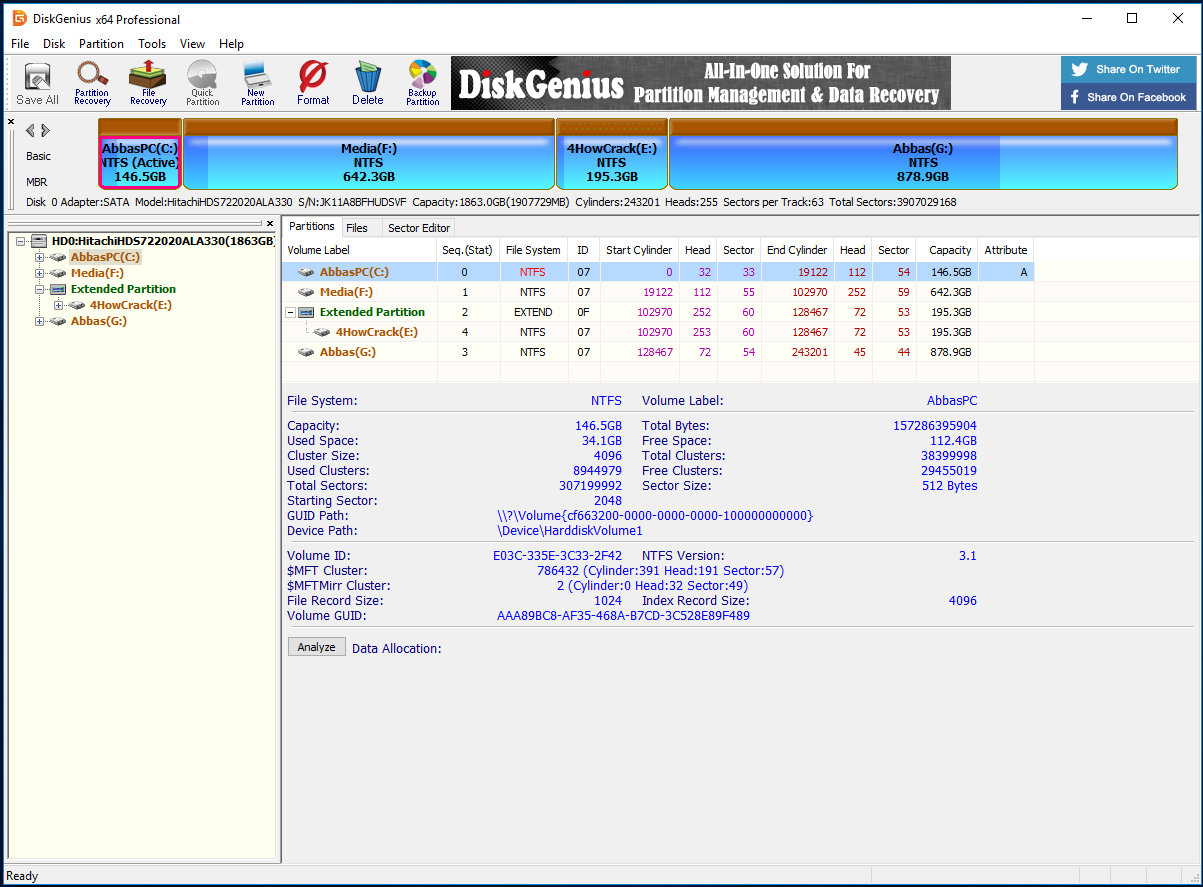Click the File System column header
1203x887 pixels.
coord(533,250)
